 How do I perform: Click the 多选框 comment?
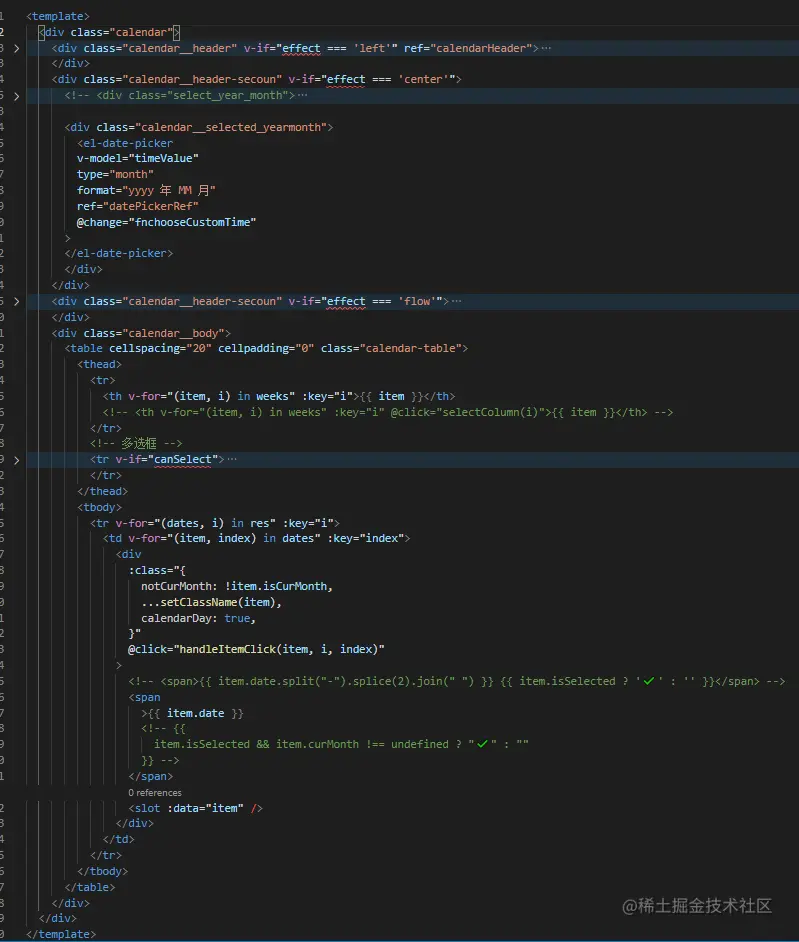point(136,443)
